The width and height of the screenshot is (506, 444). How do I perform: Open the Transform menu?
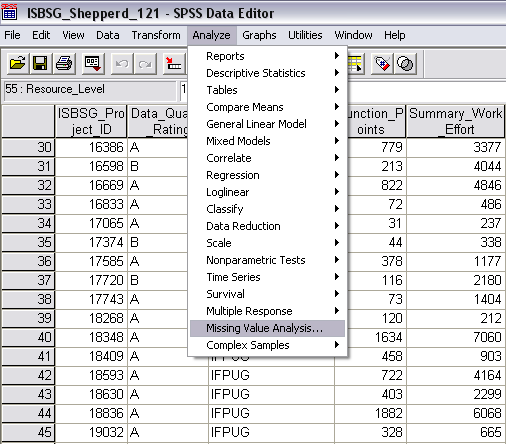[156, 35]
